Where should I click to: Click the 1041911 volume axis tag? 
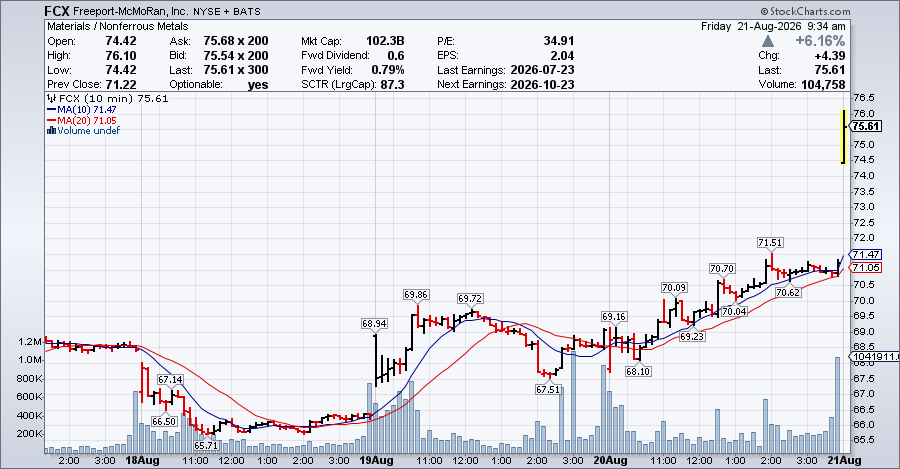874,357
